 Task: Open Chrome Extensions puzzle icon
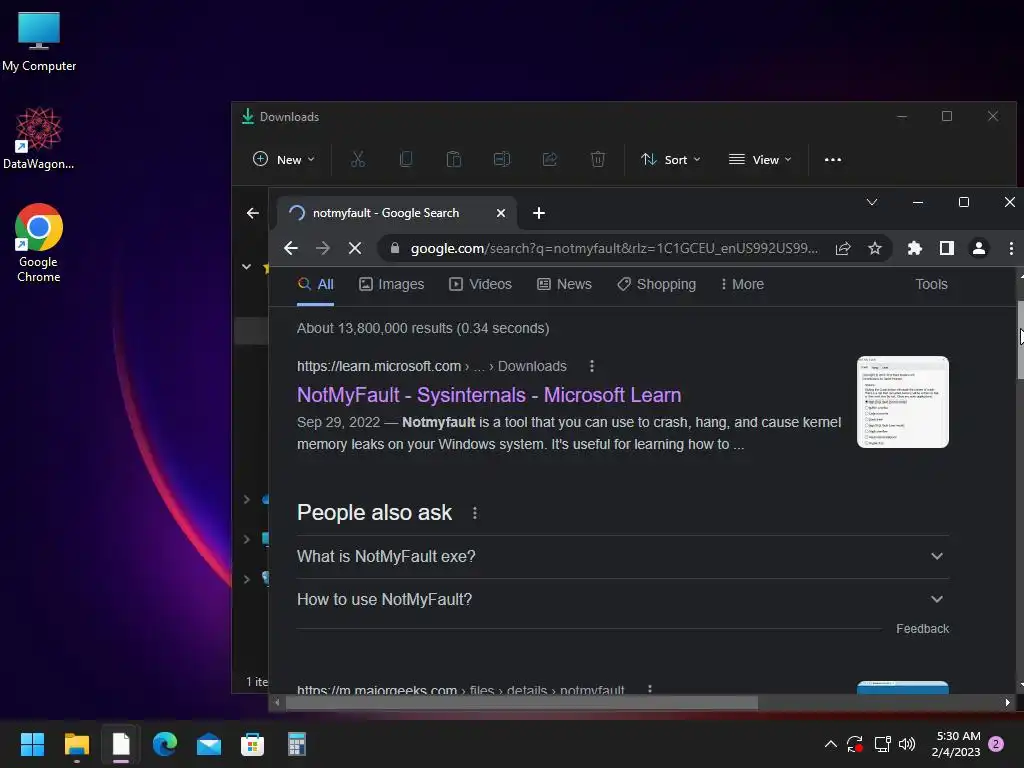(x=914, y=248)
